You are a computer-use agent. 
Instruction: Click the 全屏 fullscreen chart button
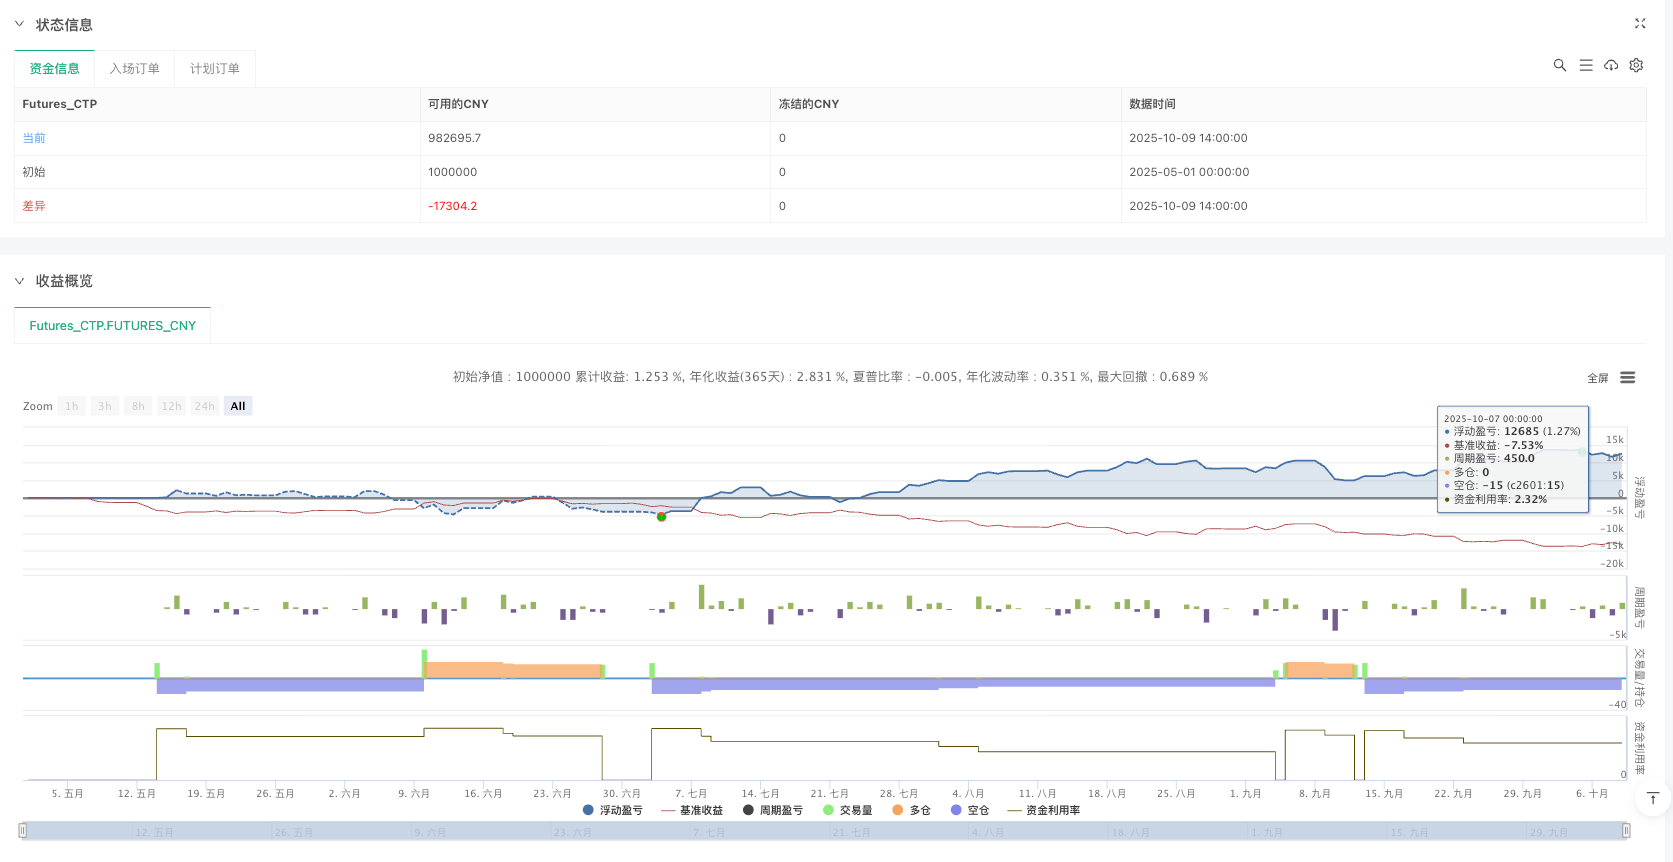click(1597, 378)
